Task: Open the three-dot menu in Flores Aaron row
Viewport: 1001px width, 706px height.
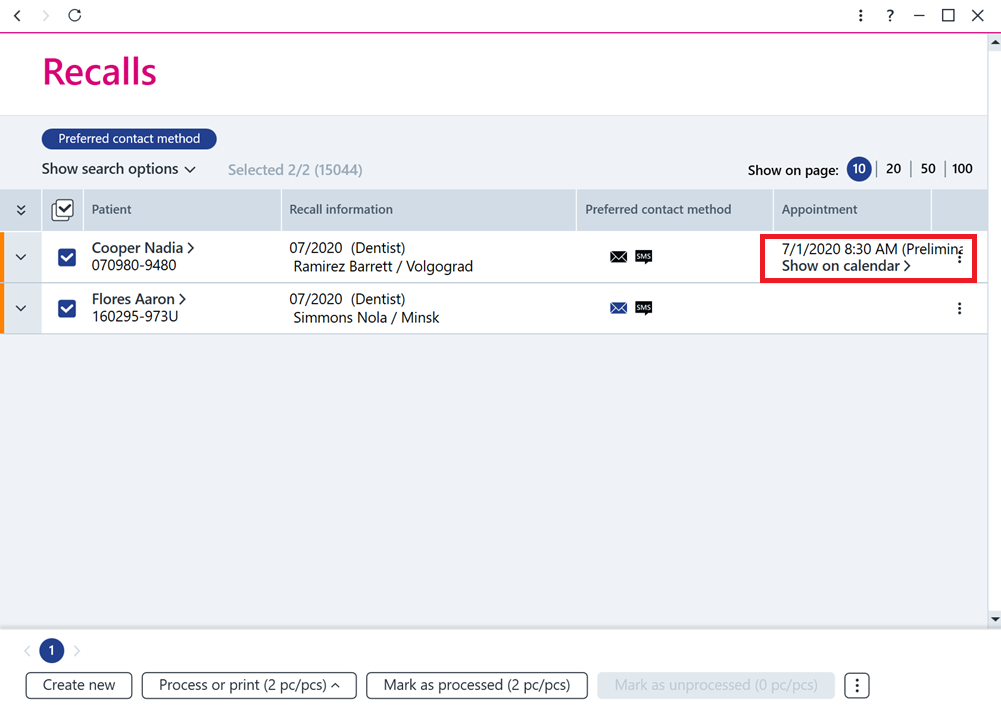Action: tap(959, 309)
